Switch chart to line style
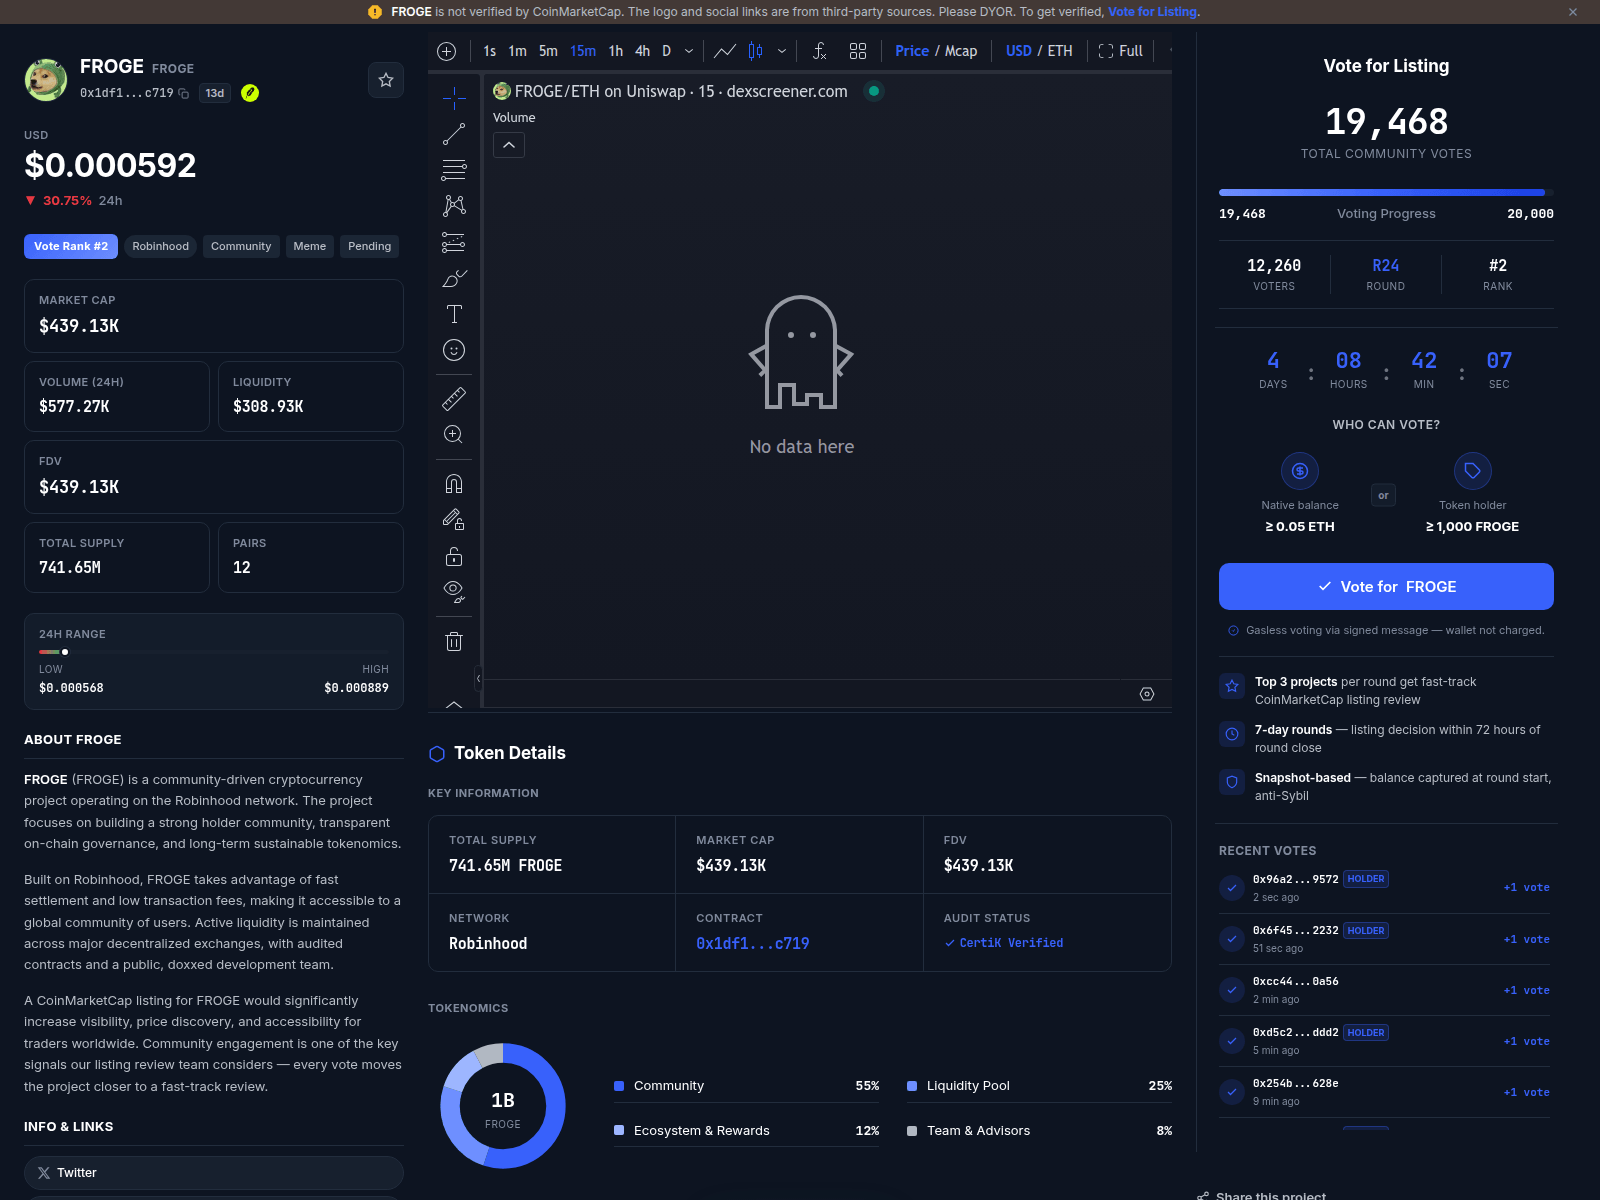1600x1200 pixels. tap(725, 51)
